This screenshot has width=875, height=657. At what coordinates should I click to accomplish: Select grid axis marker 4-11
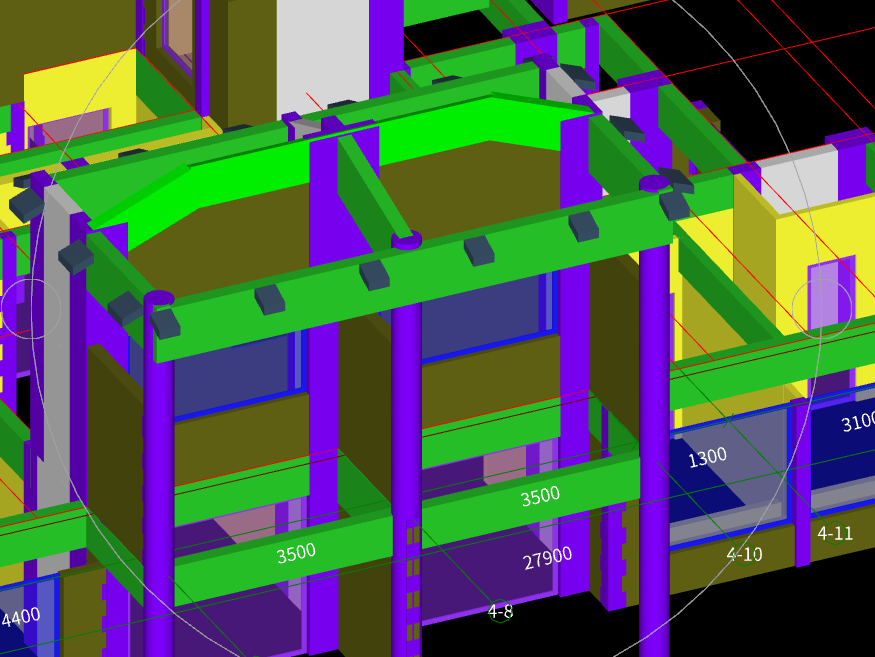click(835, 533)
